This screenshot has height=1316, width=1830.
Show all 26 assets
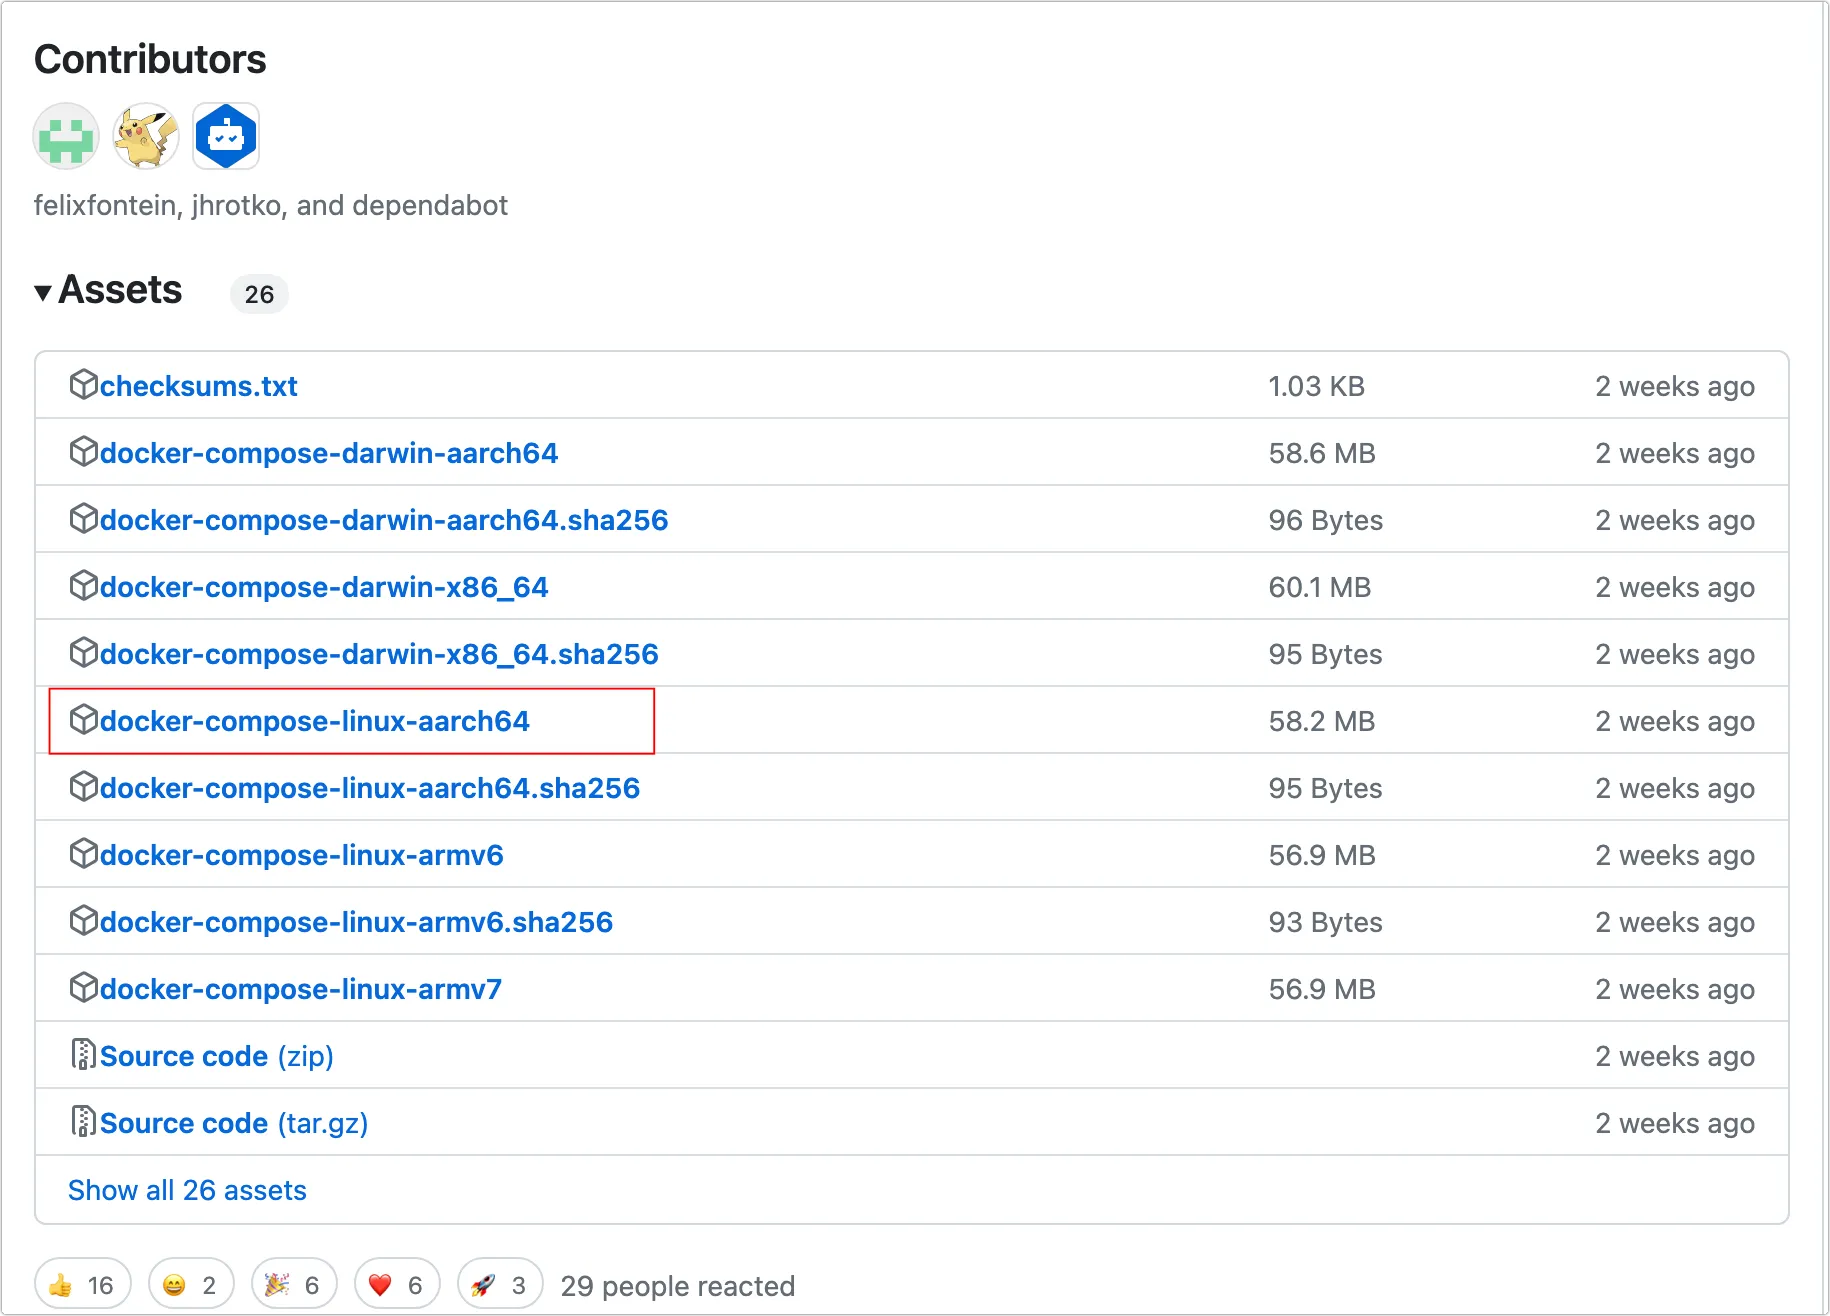pyautogui.click(x=187, y=1190)
